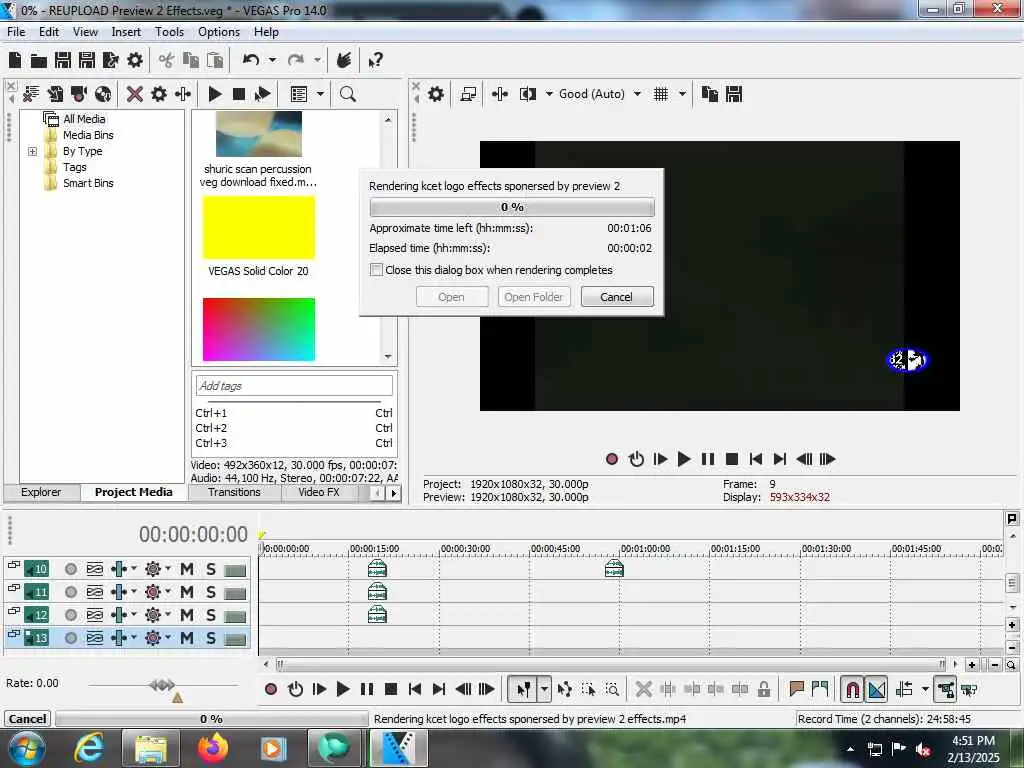Open Split Screen View dropdown arrow
Viewport: 1024px width, 768px height.
(x=549, y=94)
